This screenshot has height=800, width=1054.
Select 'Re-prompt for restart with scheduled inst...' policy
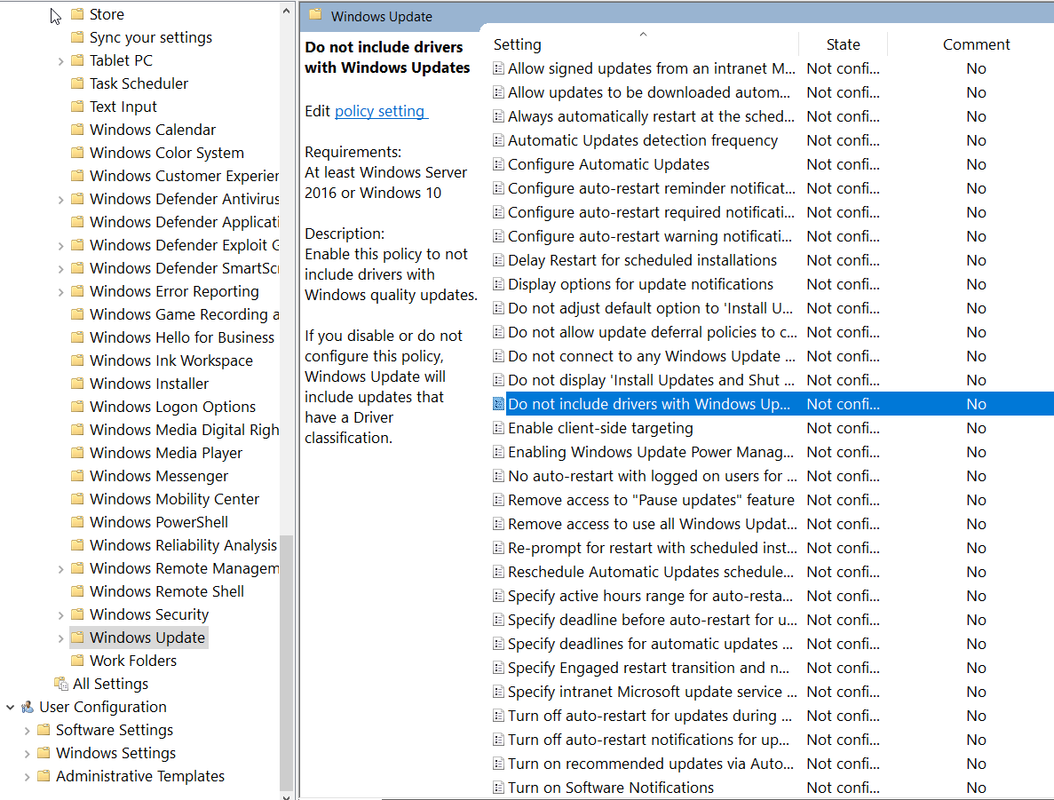652,548
